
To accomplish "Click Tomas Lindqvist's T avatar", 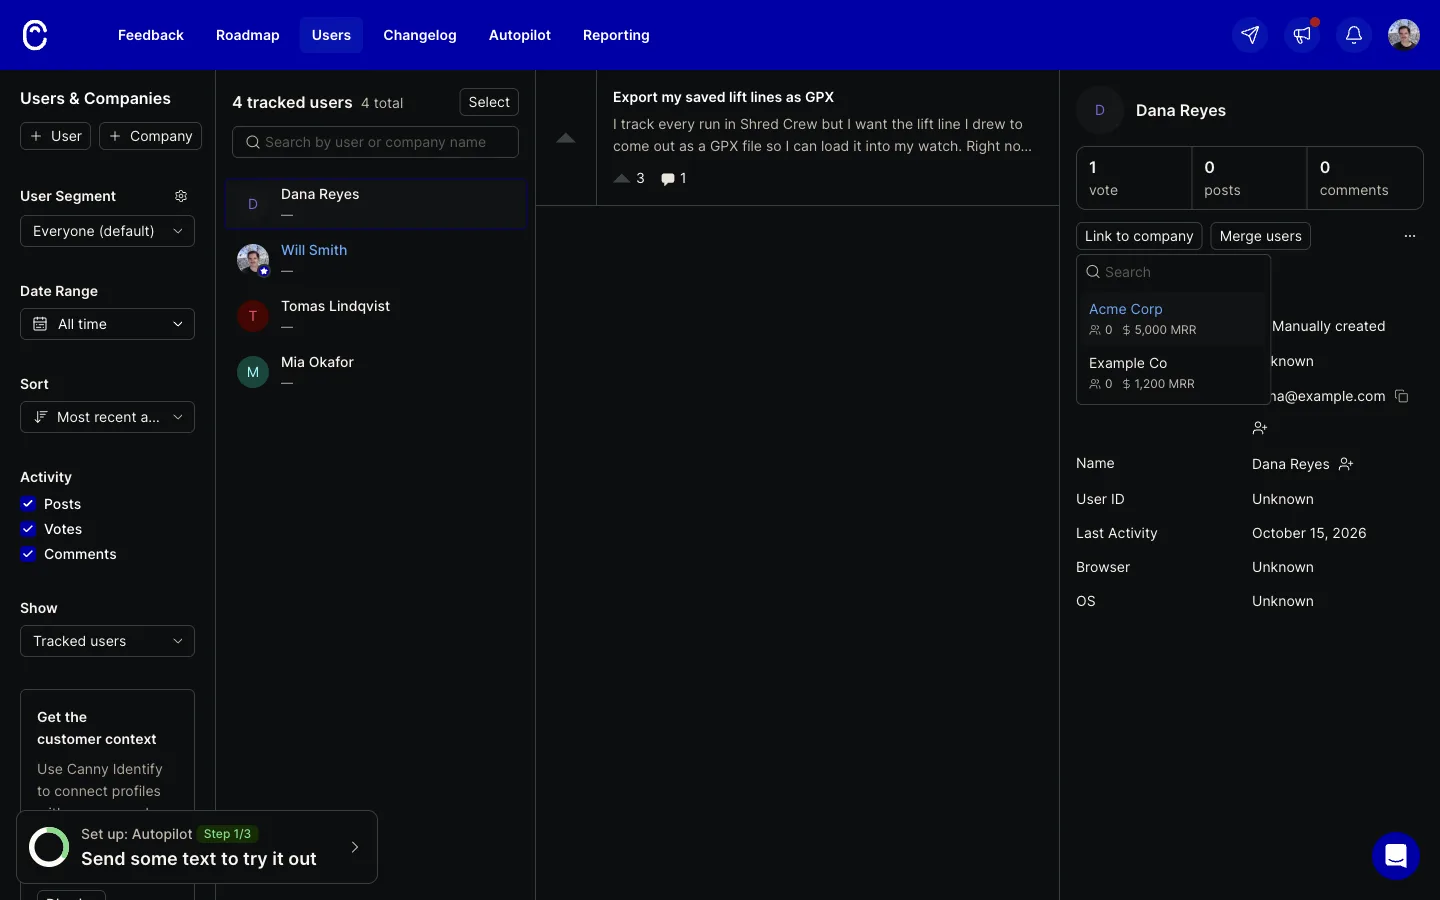I will click(253, 316).
